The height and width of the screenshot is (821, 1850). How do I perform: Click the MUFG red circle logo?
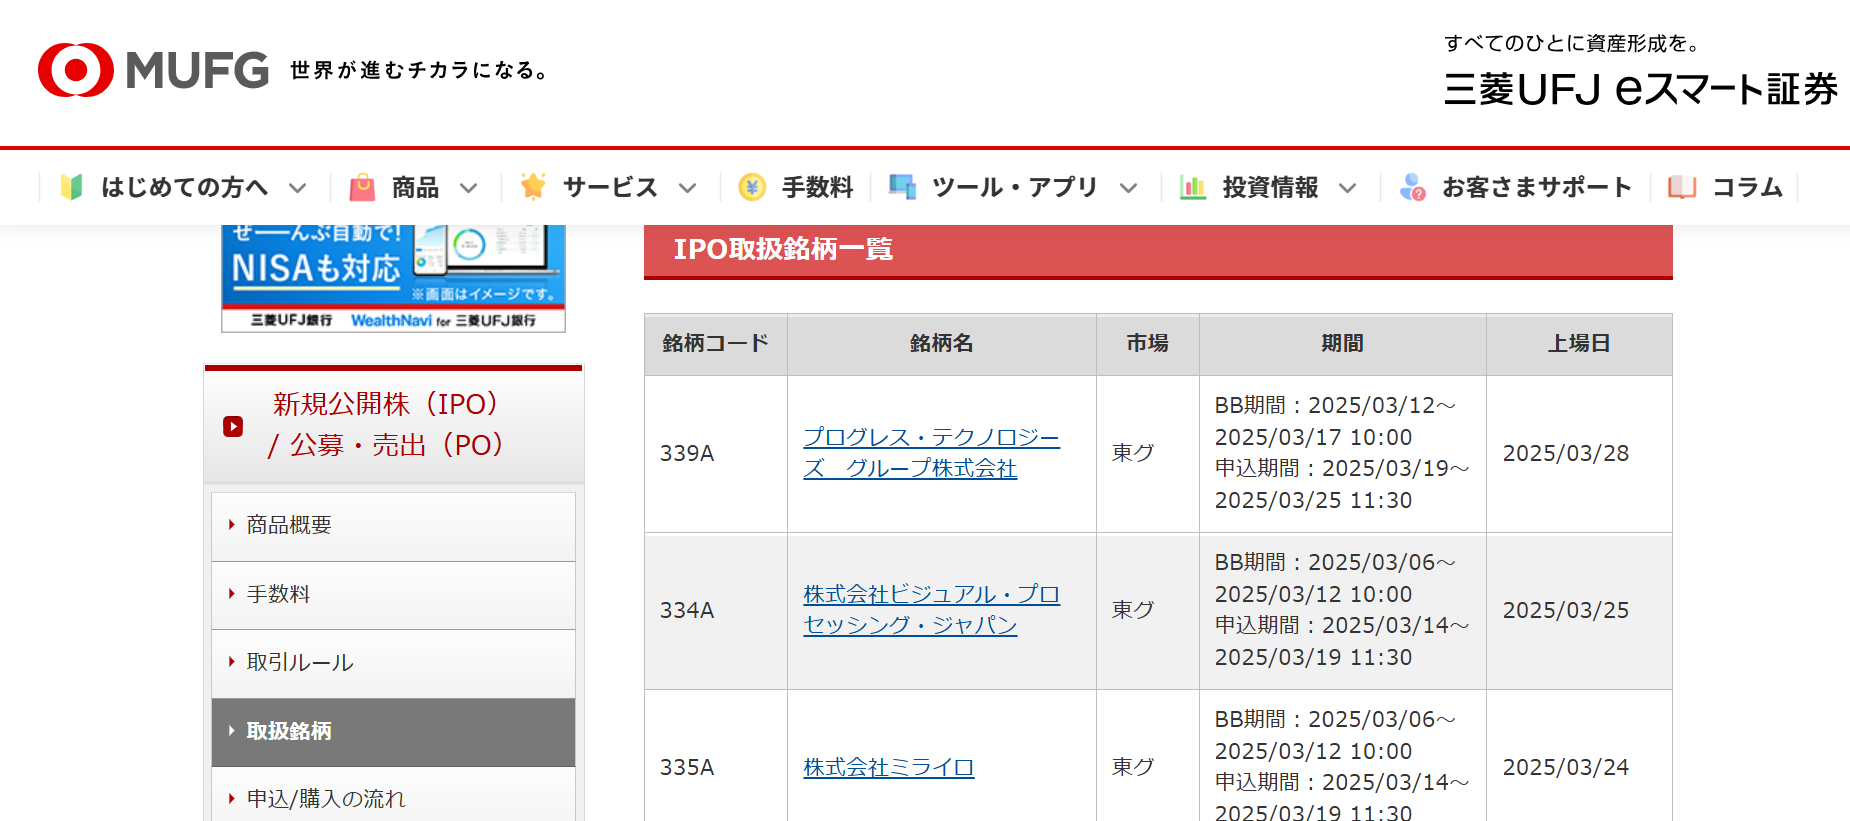(x=76, y=70)
